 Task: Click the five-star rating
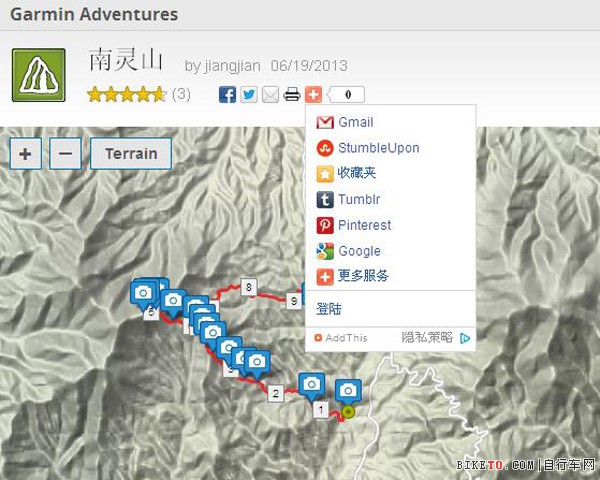click(126, 95)
